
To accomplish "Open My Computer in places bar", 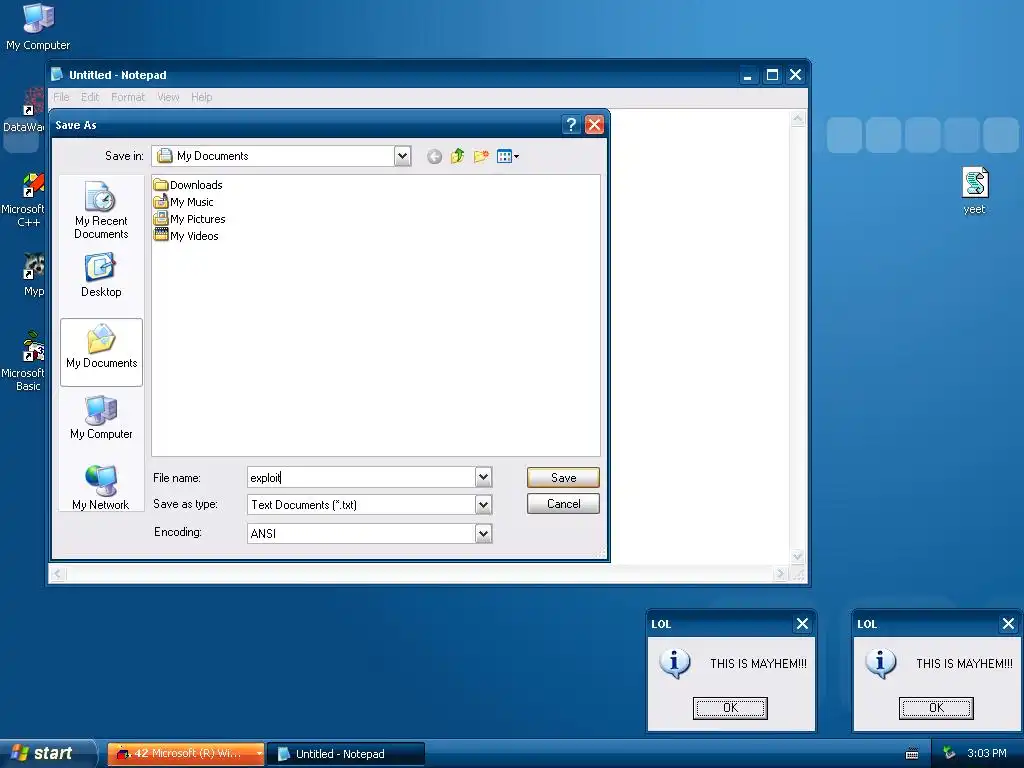I will 101,418.
